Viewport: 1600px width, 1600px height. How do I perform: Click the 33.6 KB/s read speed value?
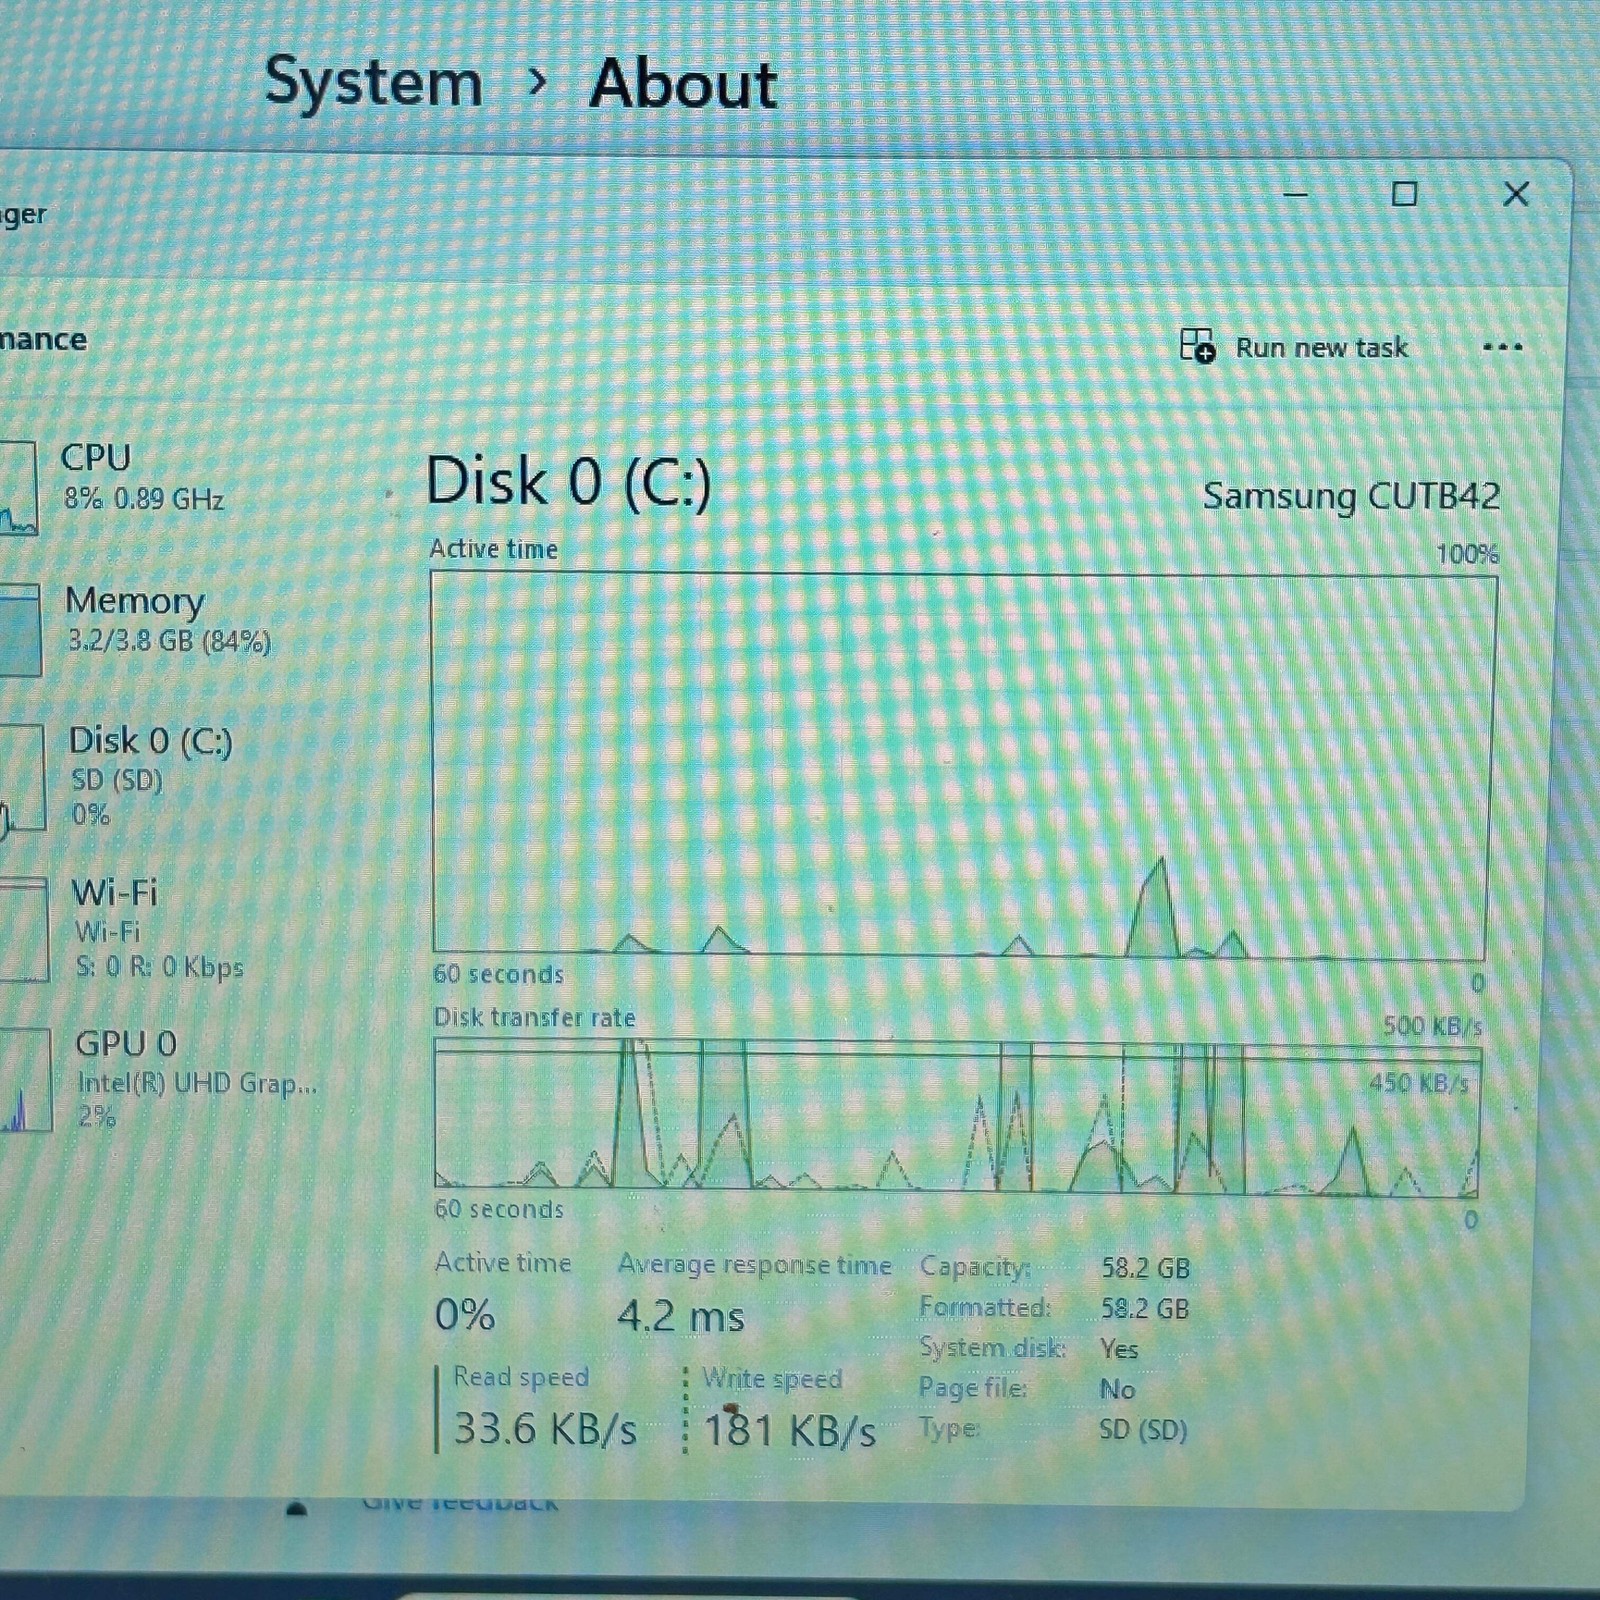[545, 1428]
